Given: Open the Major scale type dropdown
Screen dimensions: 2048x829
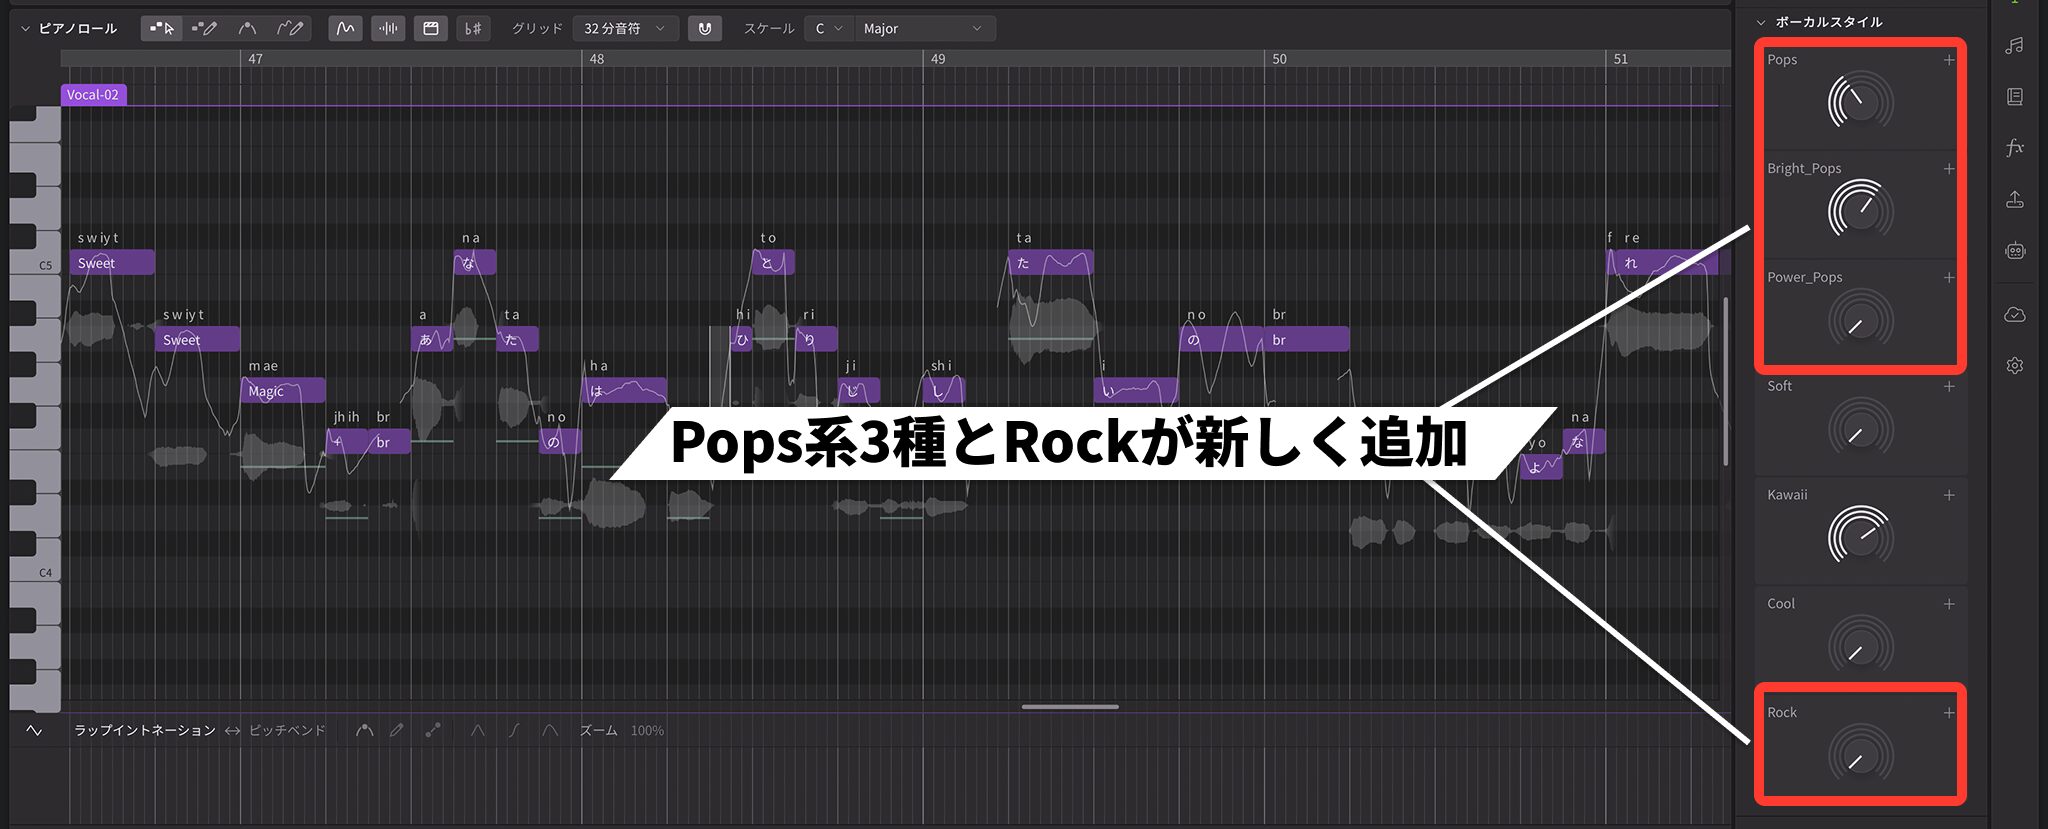Looking at the screenshot, I should [x=923, y=28].
